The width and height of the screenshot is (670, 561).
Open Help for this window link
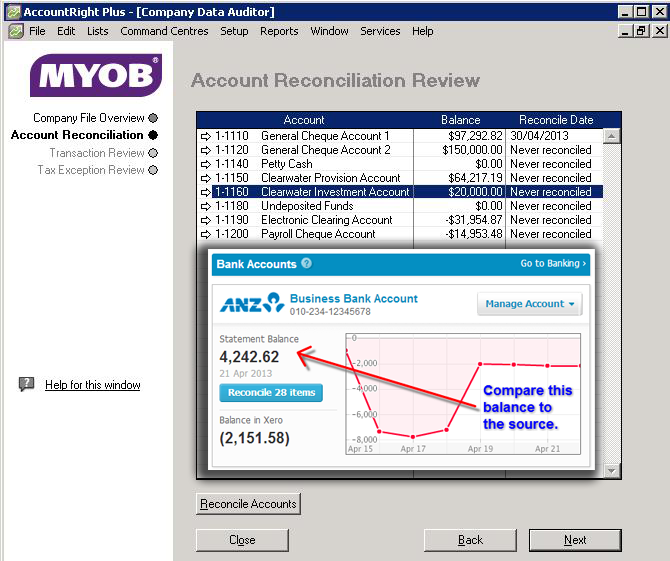(x=92, y=385)
